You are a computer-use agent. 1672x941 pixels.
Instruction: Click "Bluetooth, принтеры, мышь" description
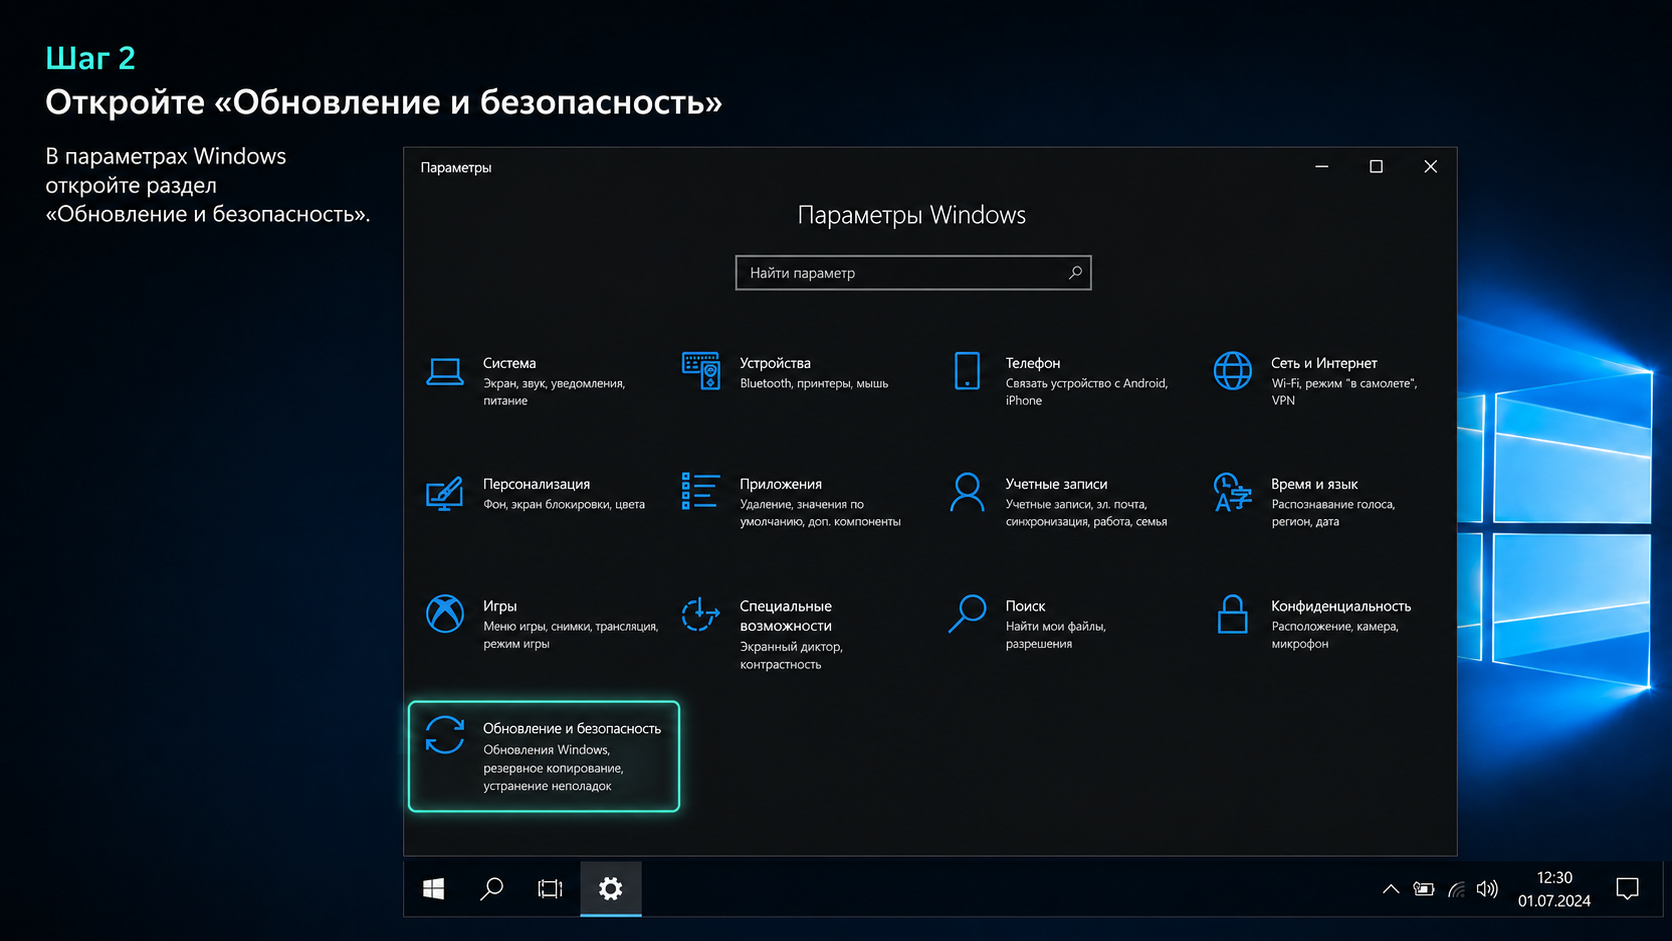click(x=814, y=383)
